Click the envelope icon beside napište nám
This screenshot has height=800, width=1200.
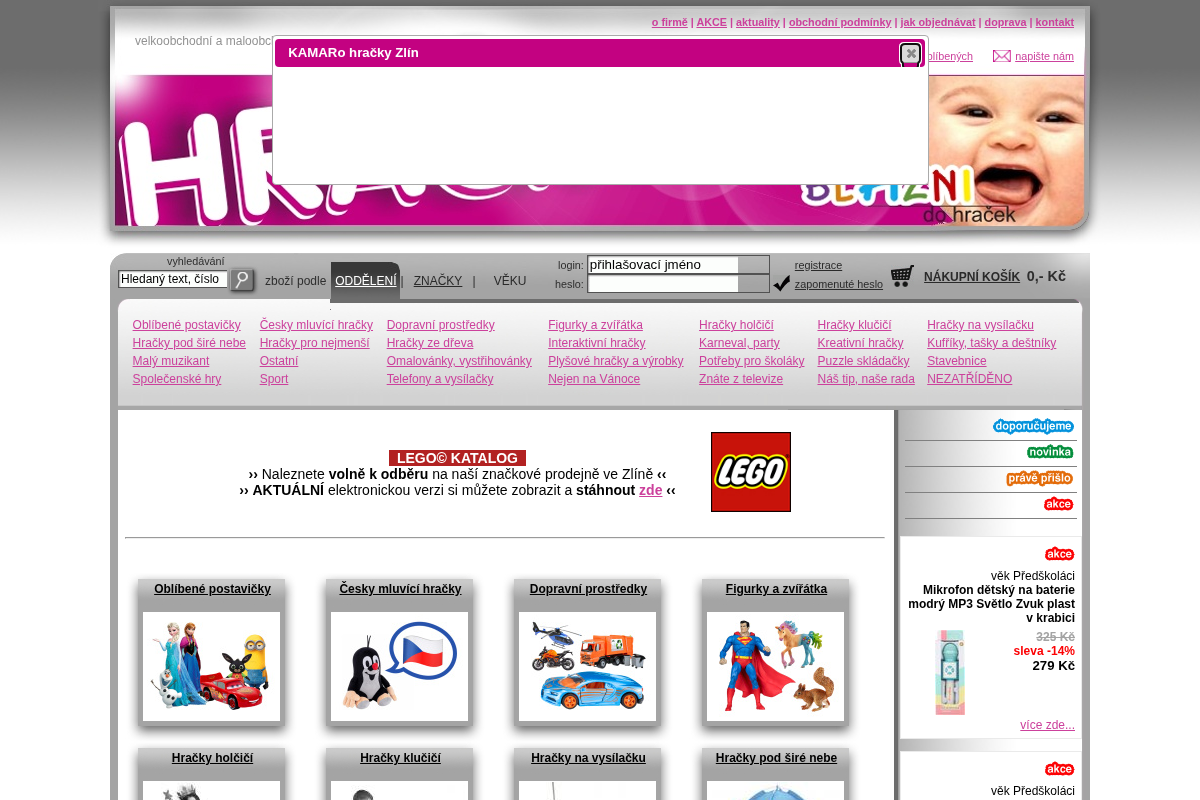[1001, 56]
